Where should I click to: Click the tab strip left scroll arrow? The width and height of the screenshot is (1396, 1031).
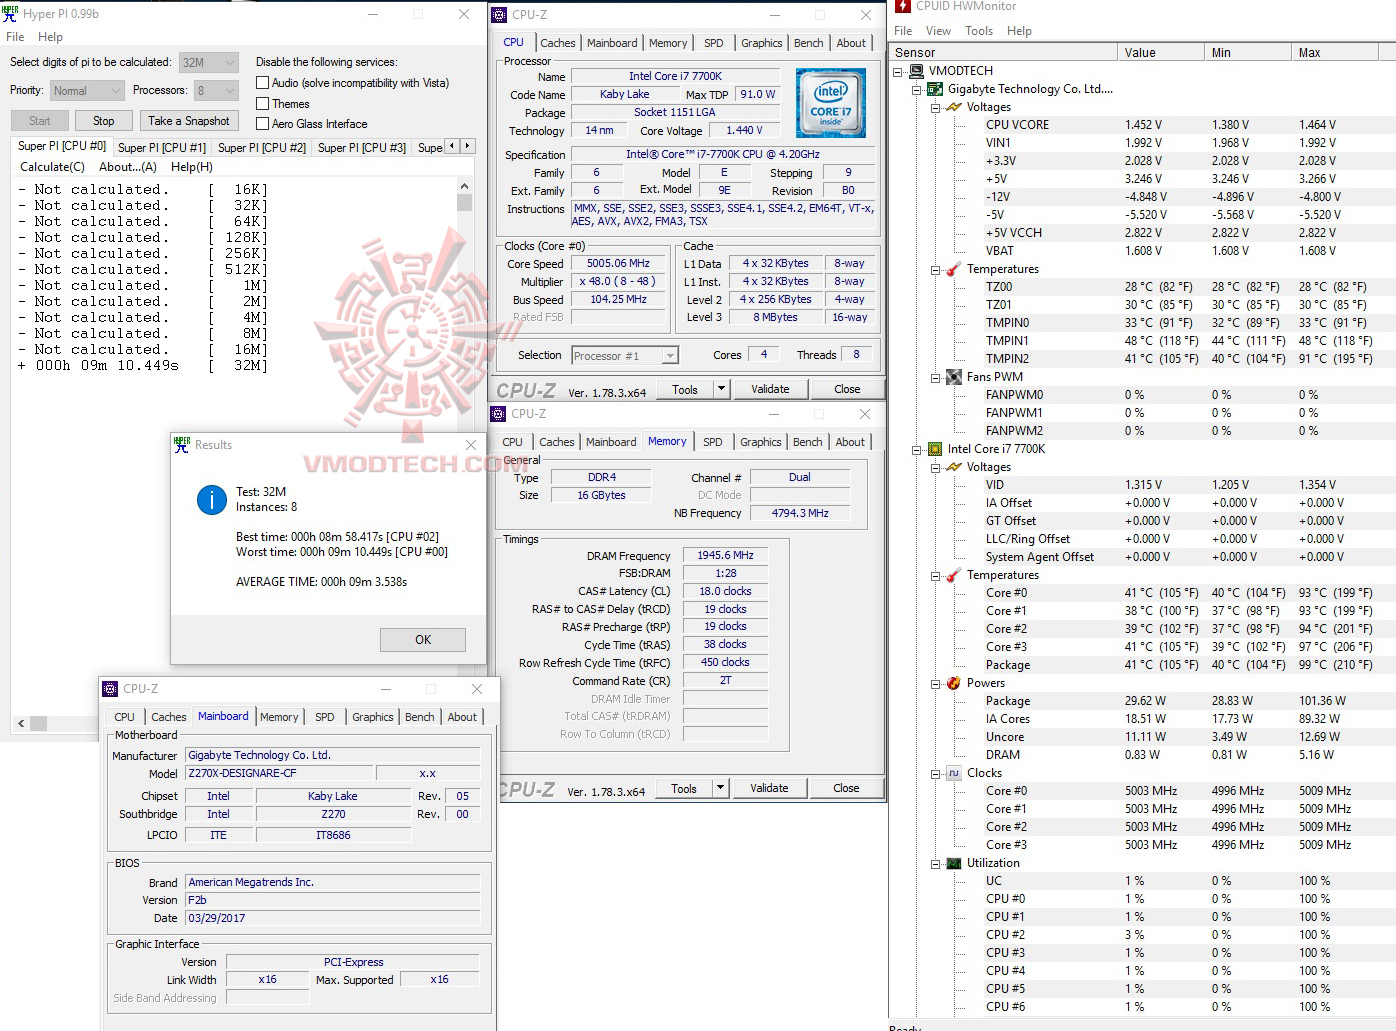pos(452,146)
